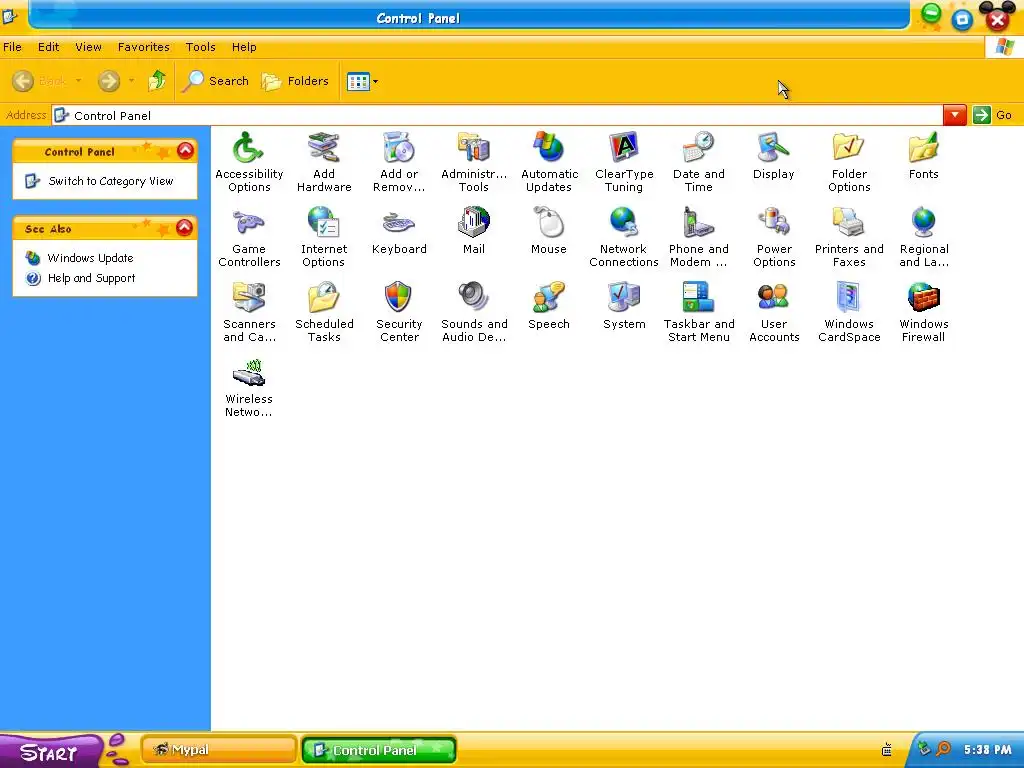Open Internet Options icon

(x=324, y=237)
